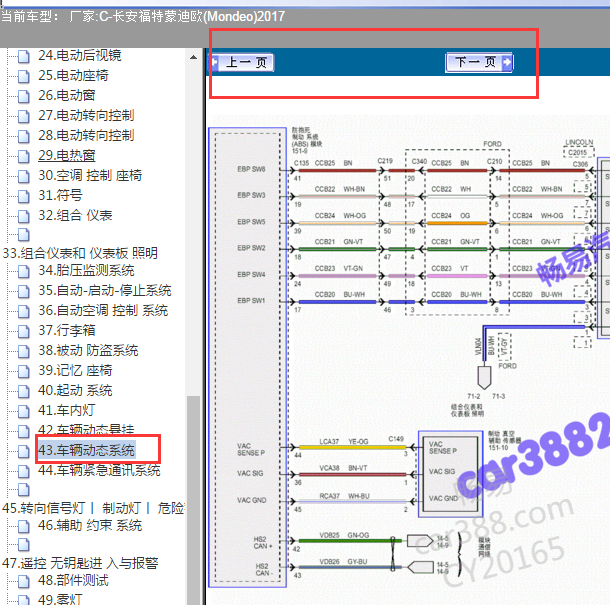Click document icon beside 38.被动 防盗系统
The width and height of the screenshot is (610, 605).
[x=24, y=351]
